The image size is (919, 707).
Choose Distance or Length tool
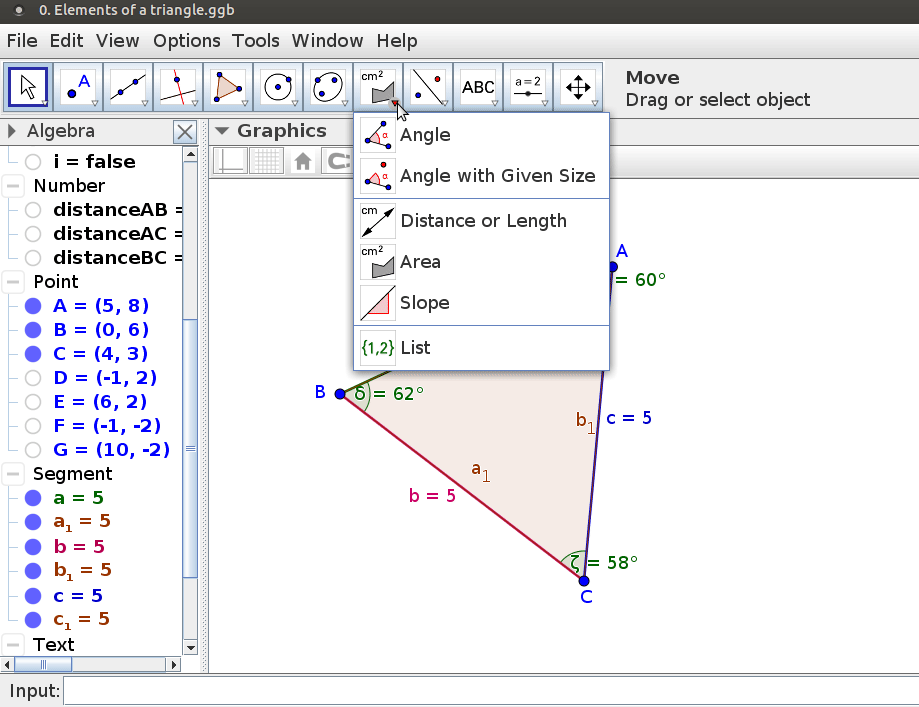point(481,221)
